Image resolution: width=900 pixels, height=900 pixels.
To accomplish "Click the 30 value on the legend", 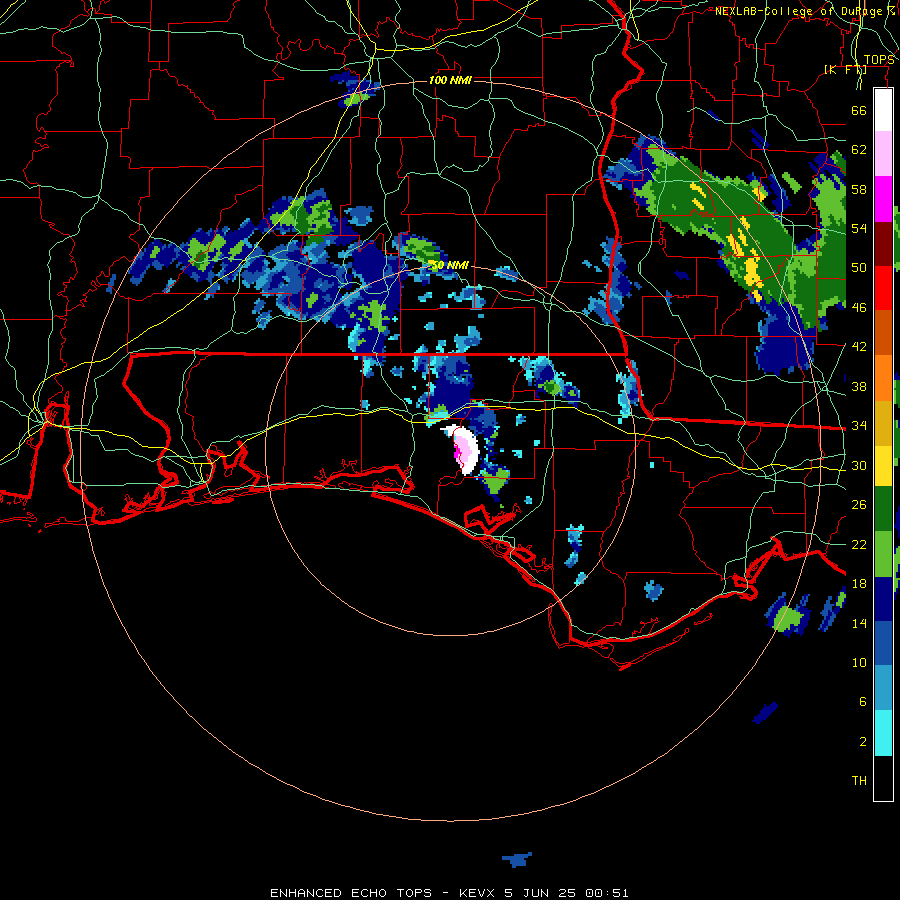I will (x=859, y=465).
